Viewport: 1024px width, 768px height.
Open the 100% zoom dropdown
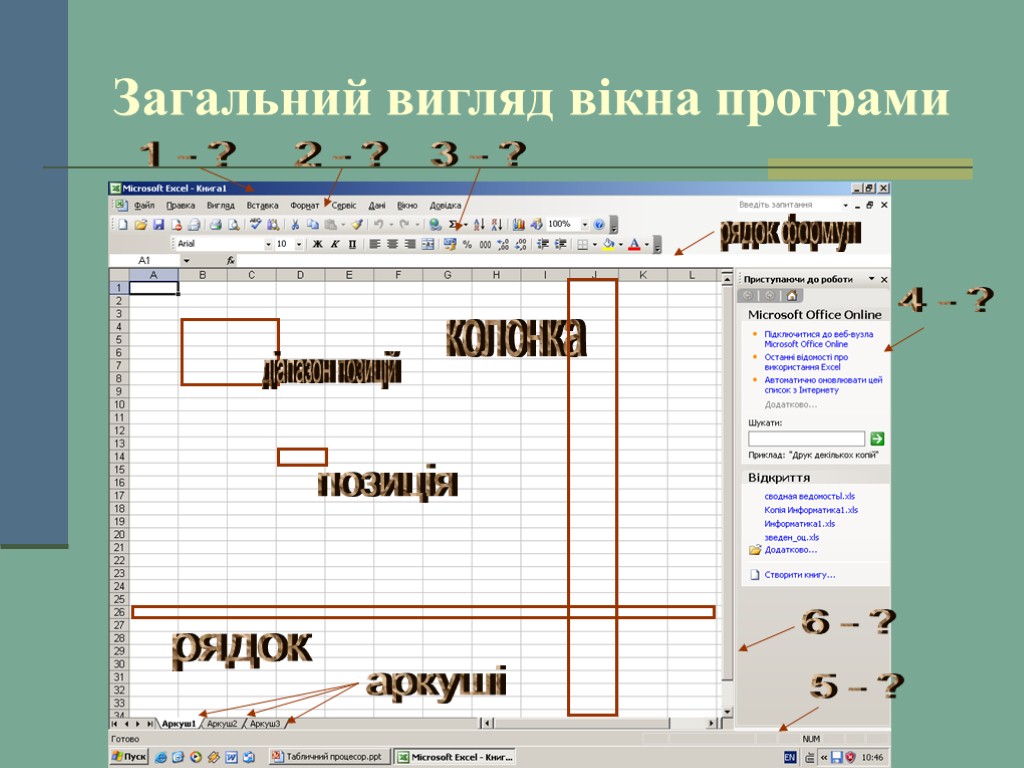(x=584, y=225)
